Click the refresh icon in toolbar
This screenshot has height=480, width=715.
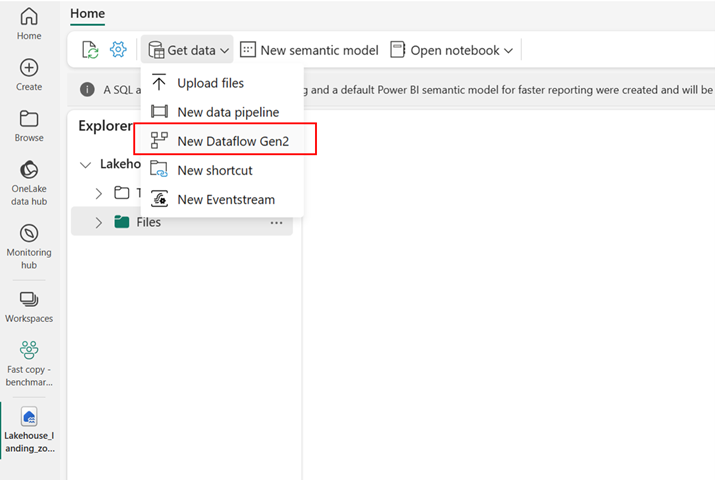click(x=90, y=50)
